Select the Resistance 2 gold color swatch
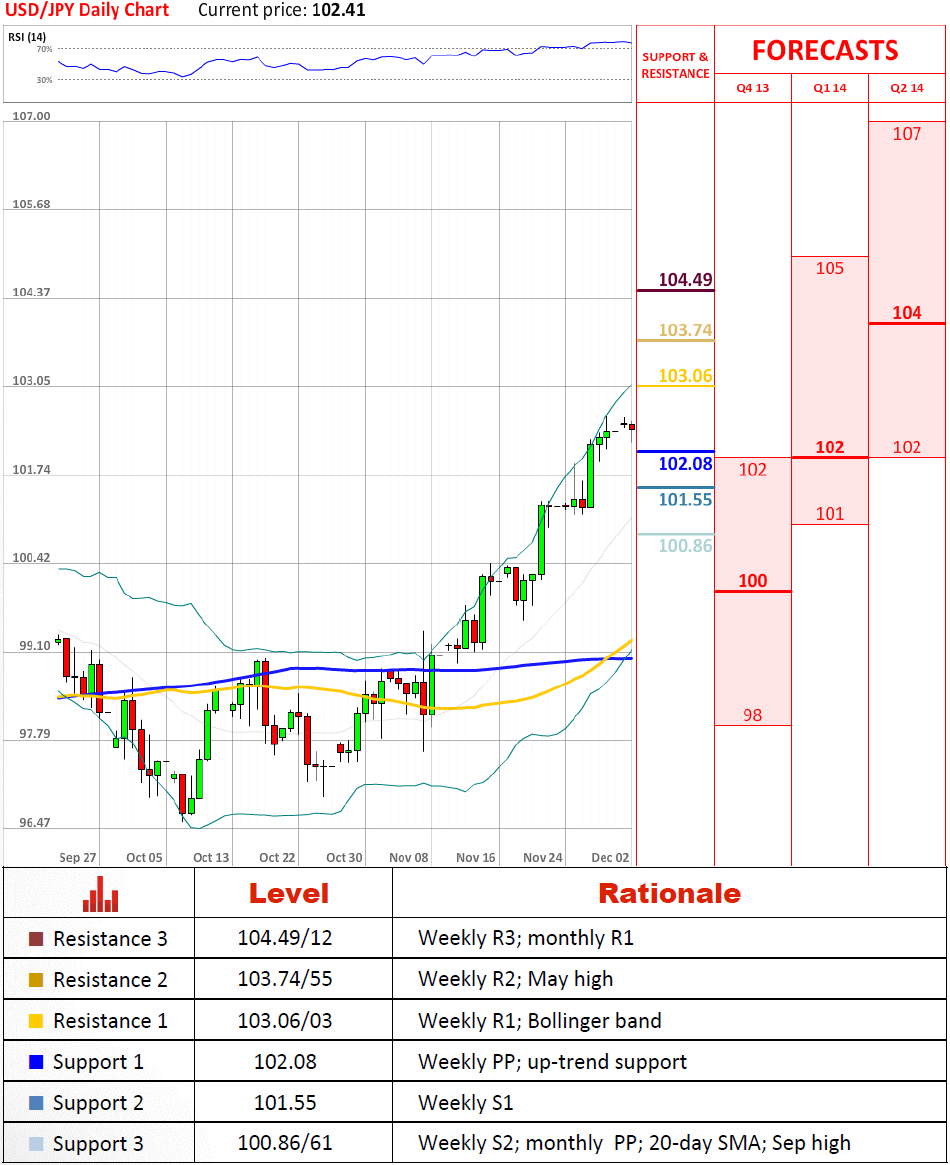The width and height of the screenshot is (950, 1165). (36, 980)
